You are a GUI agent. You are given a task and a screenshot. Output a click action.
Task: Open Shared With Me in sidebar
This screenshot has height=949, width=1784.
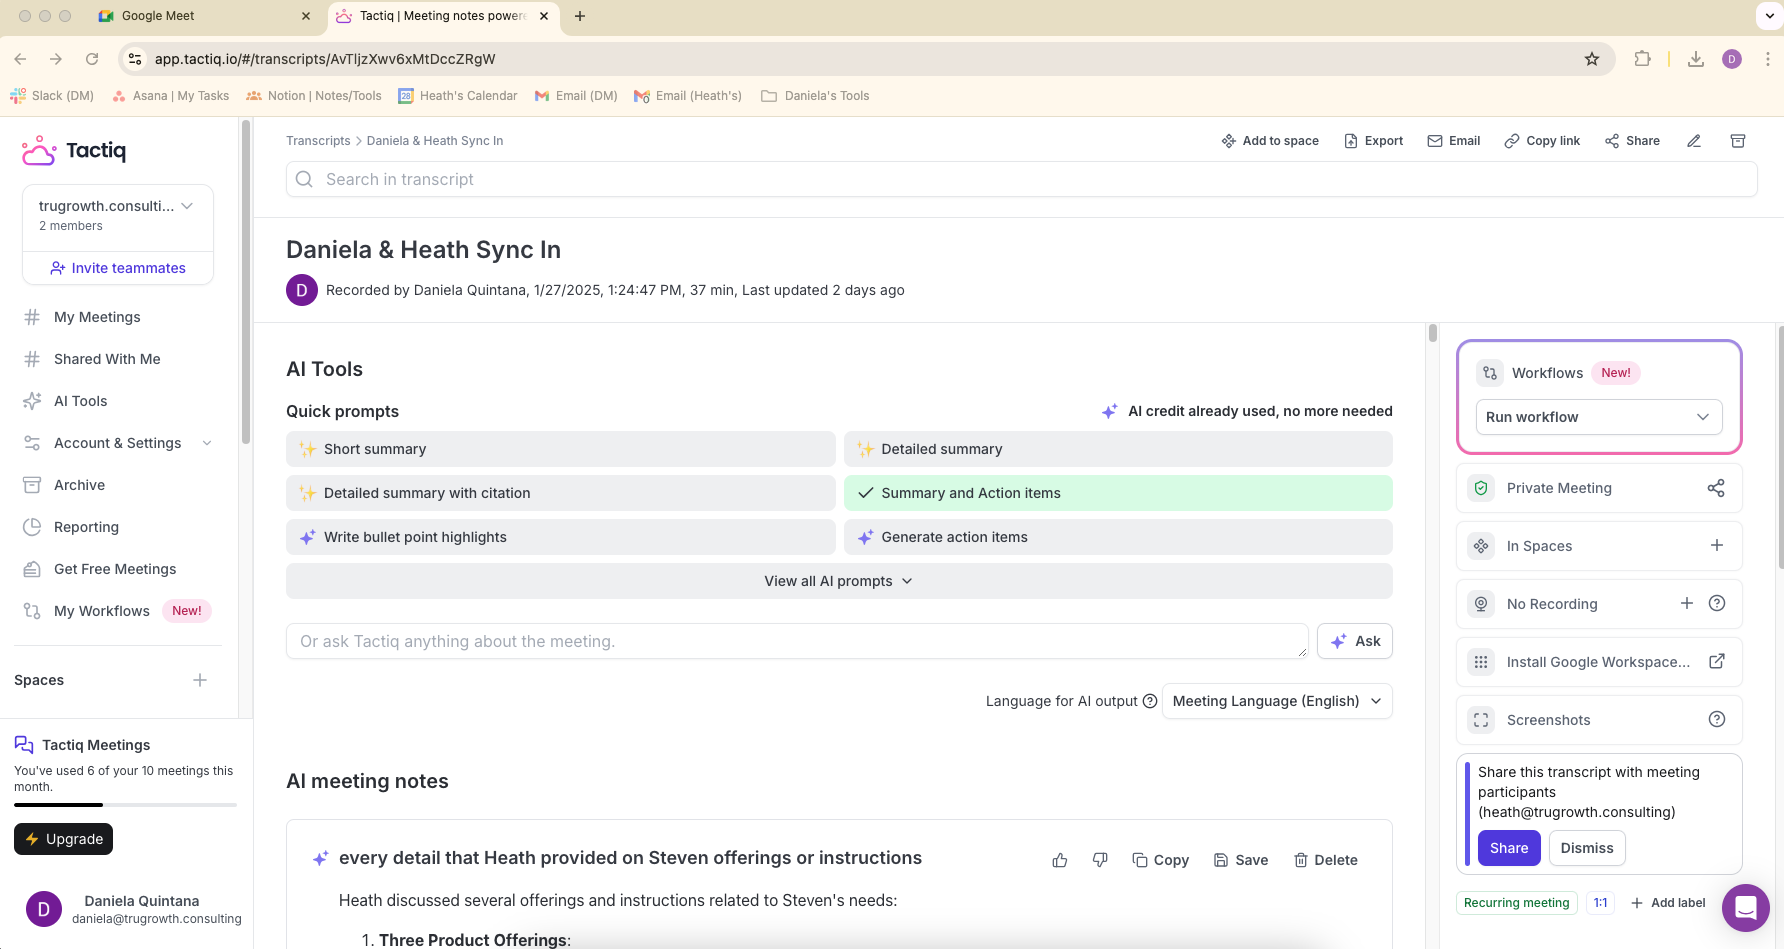pyautogui.click(x=107, y=359)
